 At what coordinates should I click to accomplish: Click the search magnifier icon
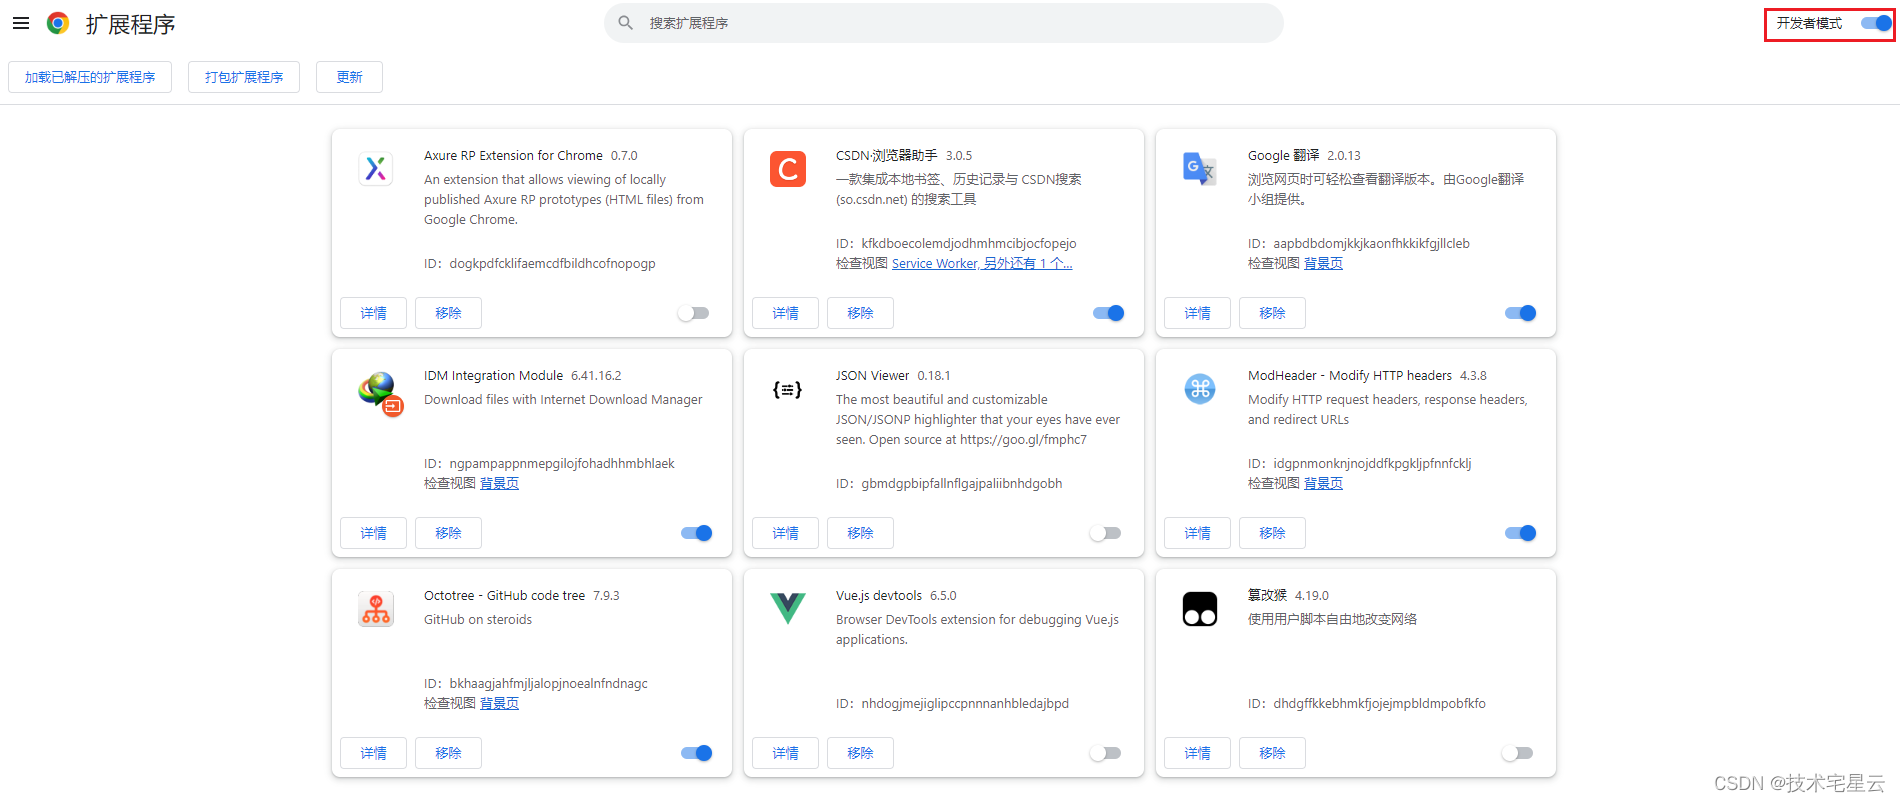point(626,23)
